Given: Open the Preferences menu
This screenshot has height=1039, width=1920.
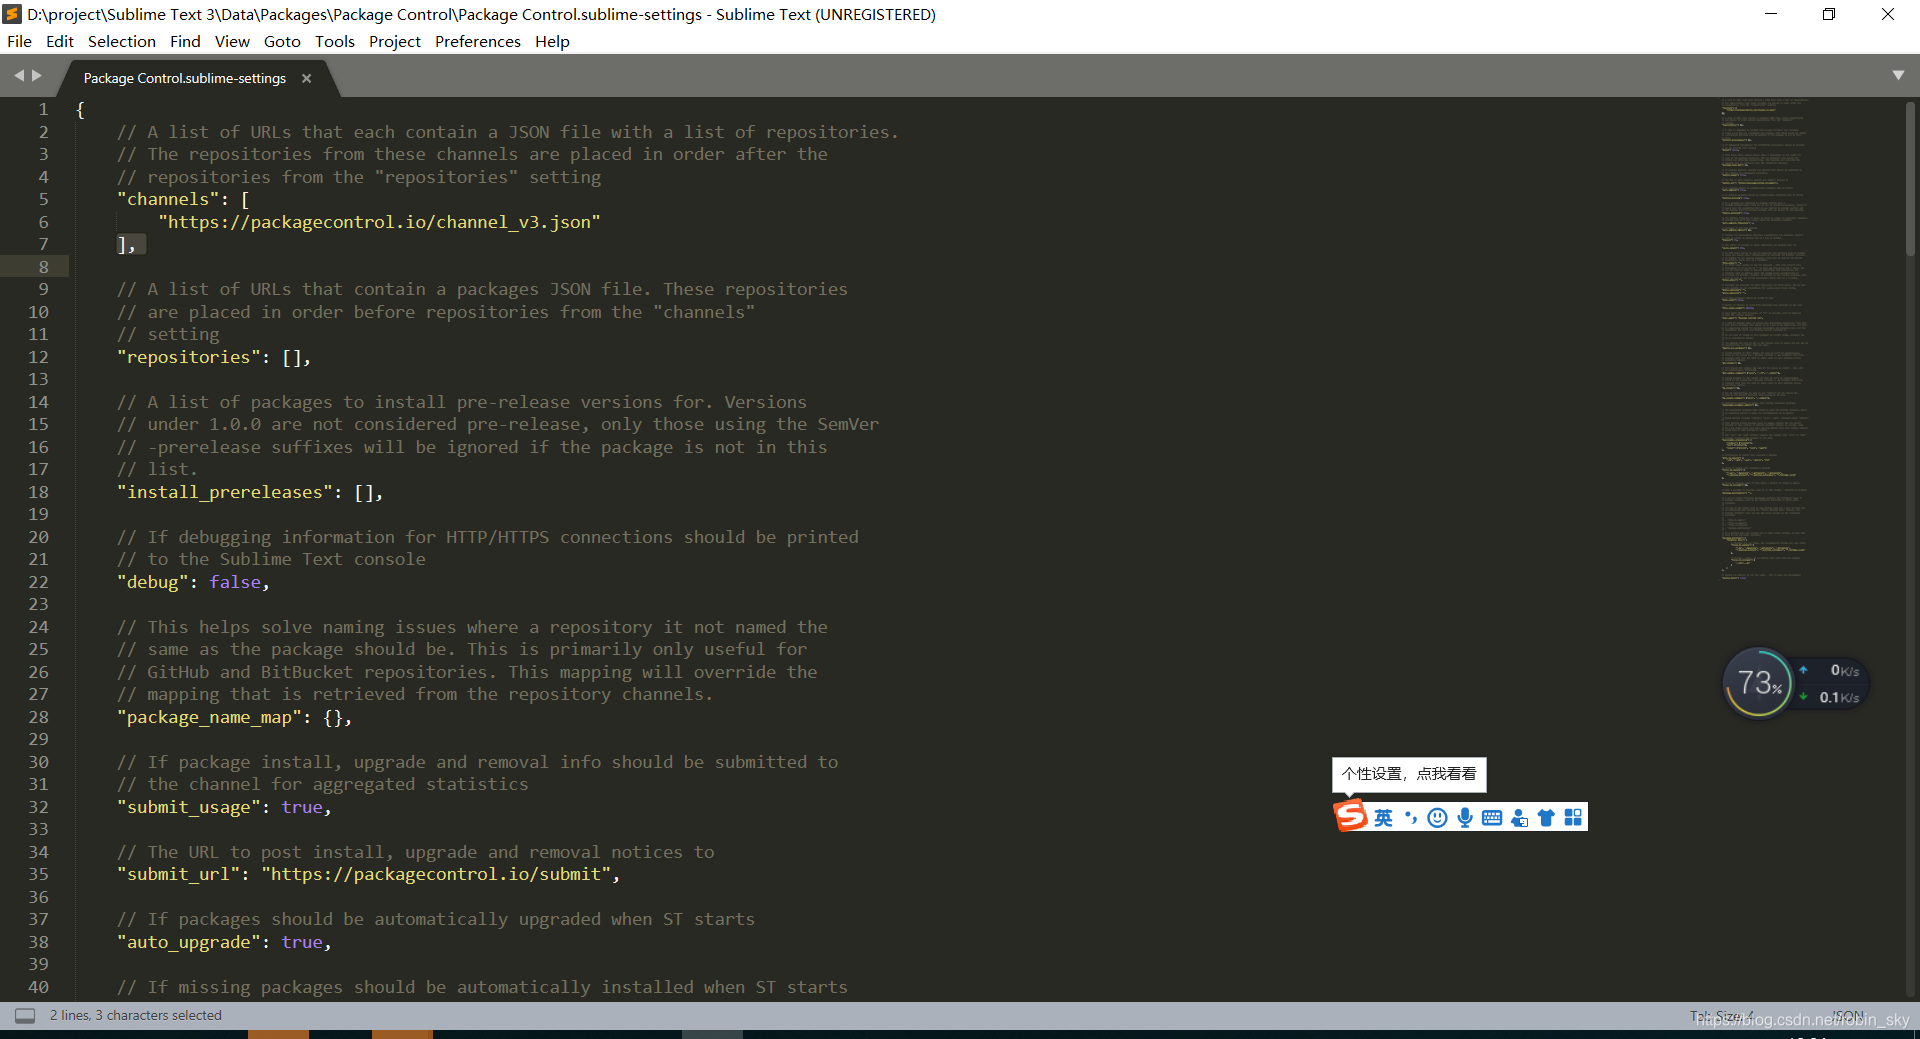Looking at the screenshot, I should [x=477, y=41].
